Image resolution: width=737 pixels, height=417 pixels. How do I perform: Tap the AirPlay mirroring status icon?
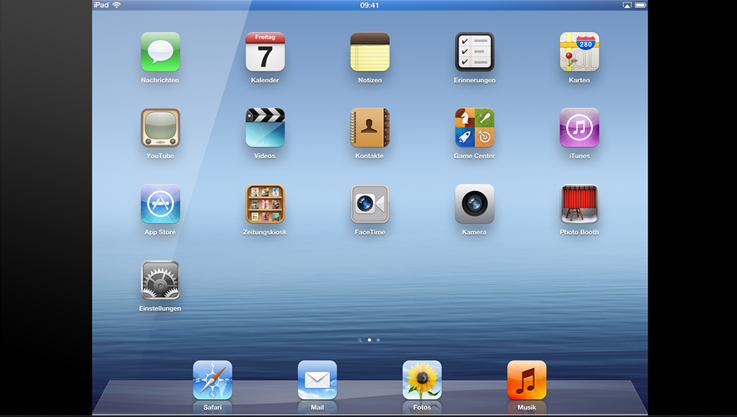click(627, 5)
